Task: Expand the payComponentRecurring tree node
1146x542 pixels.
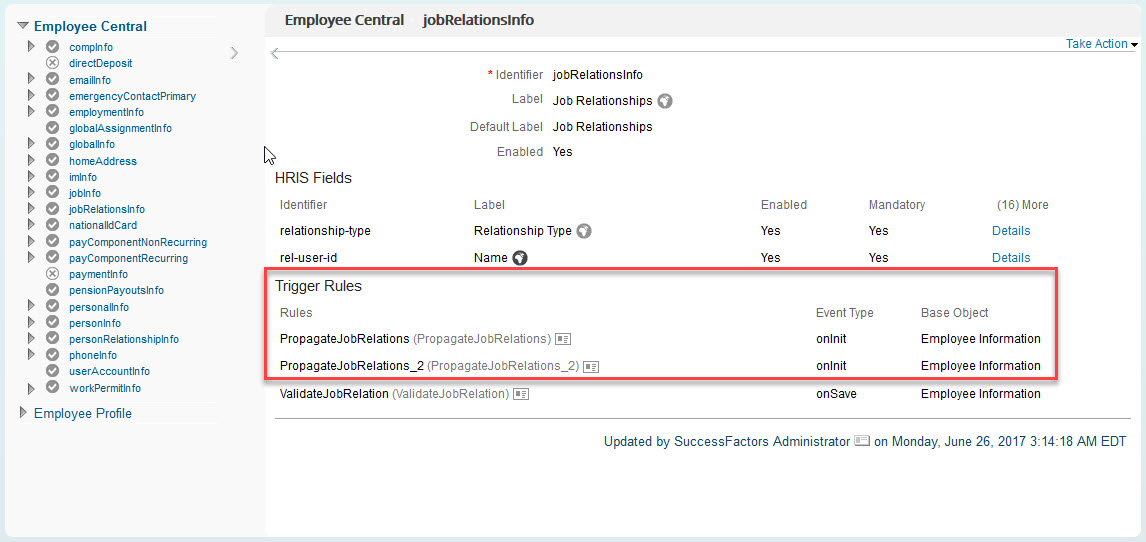Action: (31, 257)
